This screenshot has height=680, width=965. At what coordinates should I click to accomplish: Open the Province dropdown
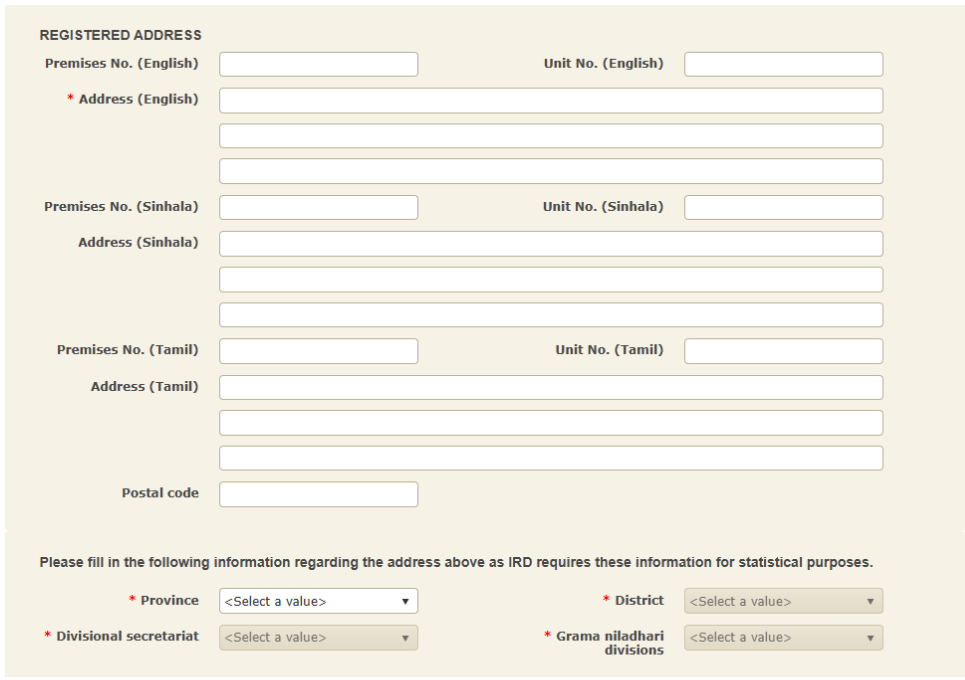pyautogui.click(x=318, y=601)
